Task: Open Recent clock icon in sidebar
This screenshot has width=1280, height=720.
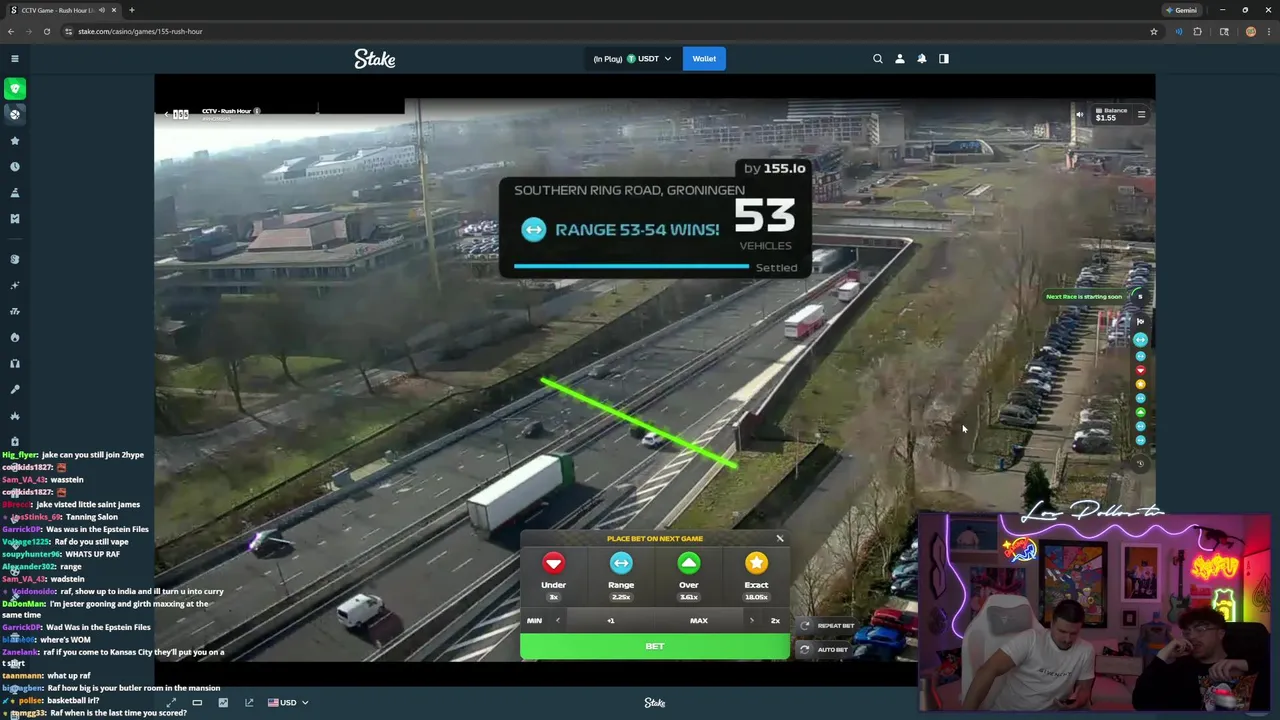Action: pyautogui.click(x=15, y=167)
